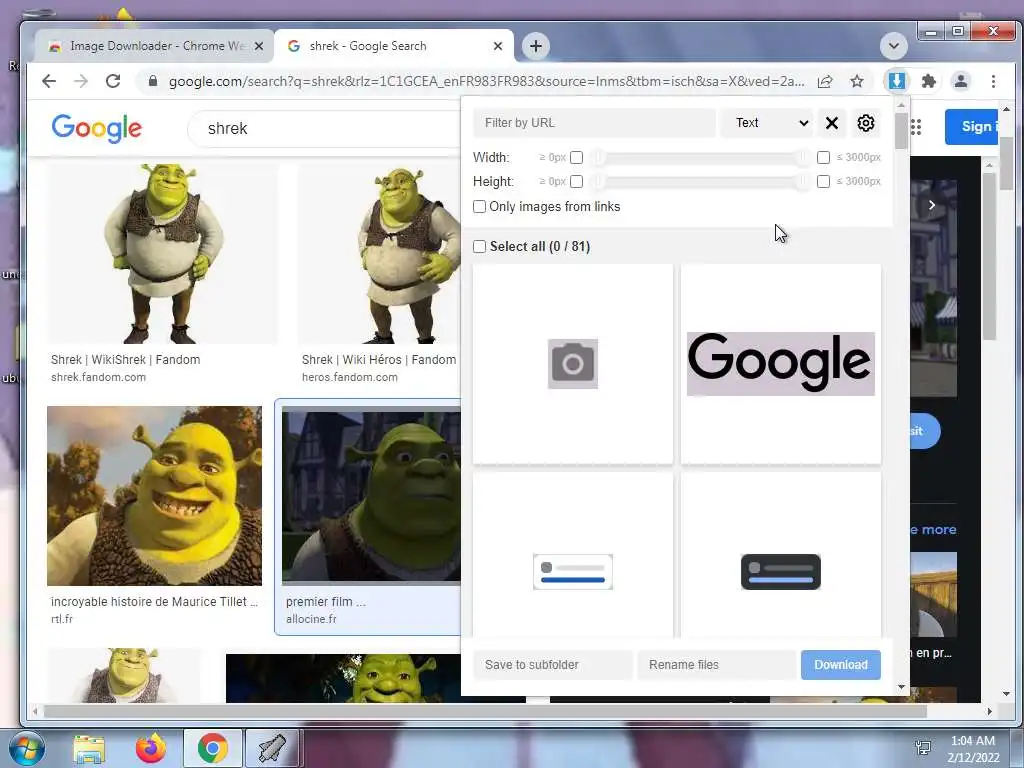Open the Chrome extensions puzzle icon
The height and width of the screenshot is (768, 1024).
928,81
